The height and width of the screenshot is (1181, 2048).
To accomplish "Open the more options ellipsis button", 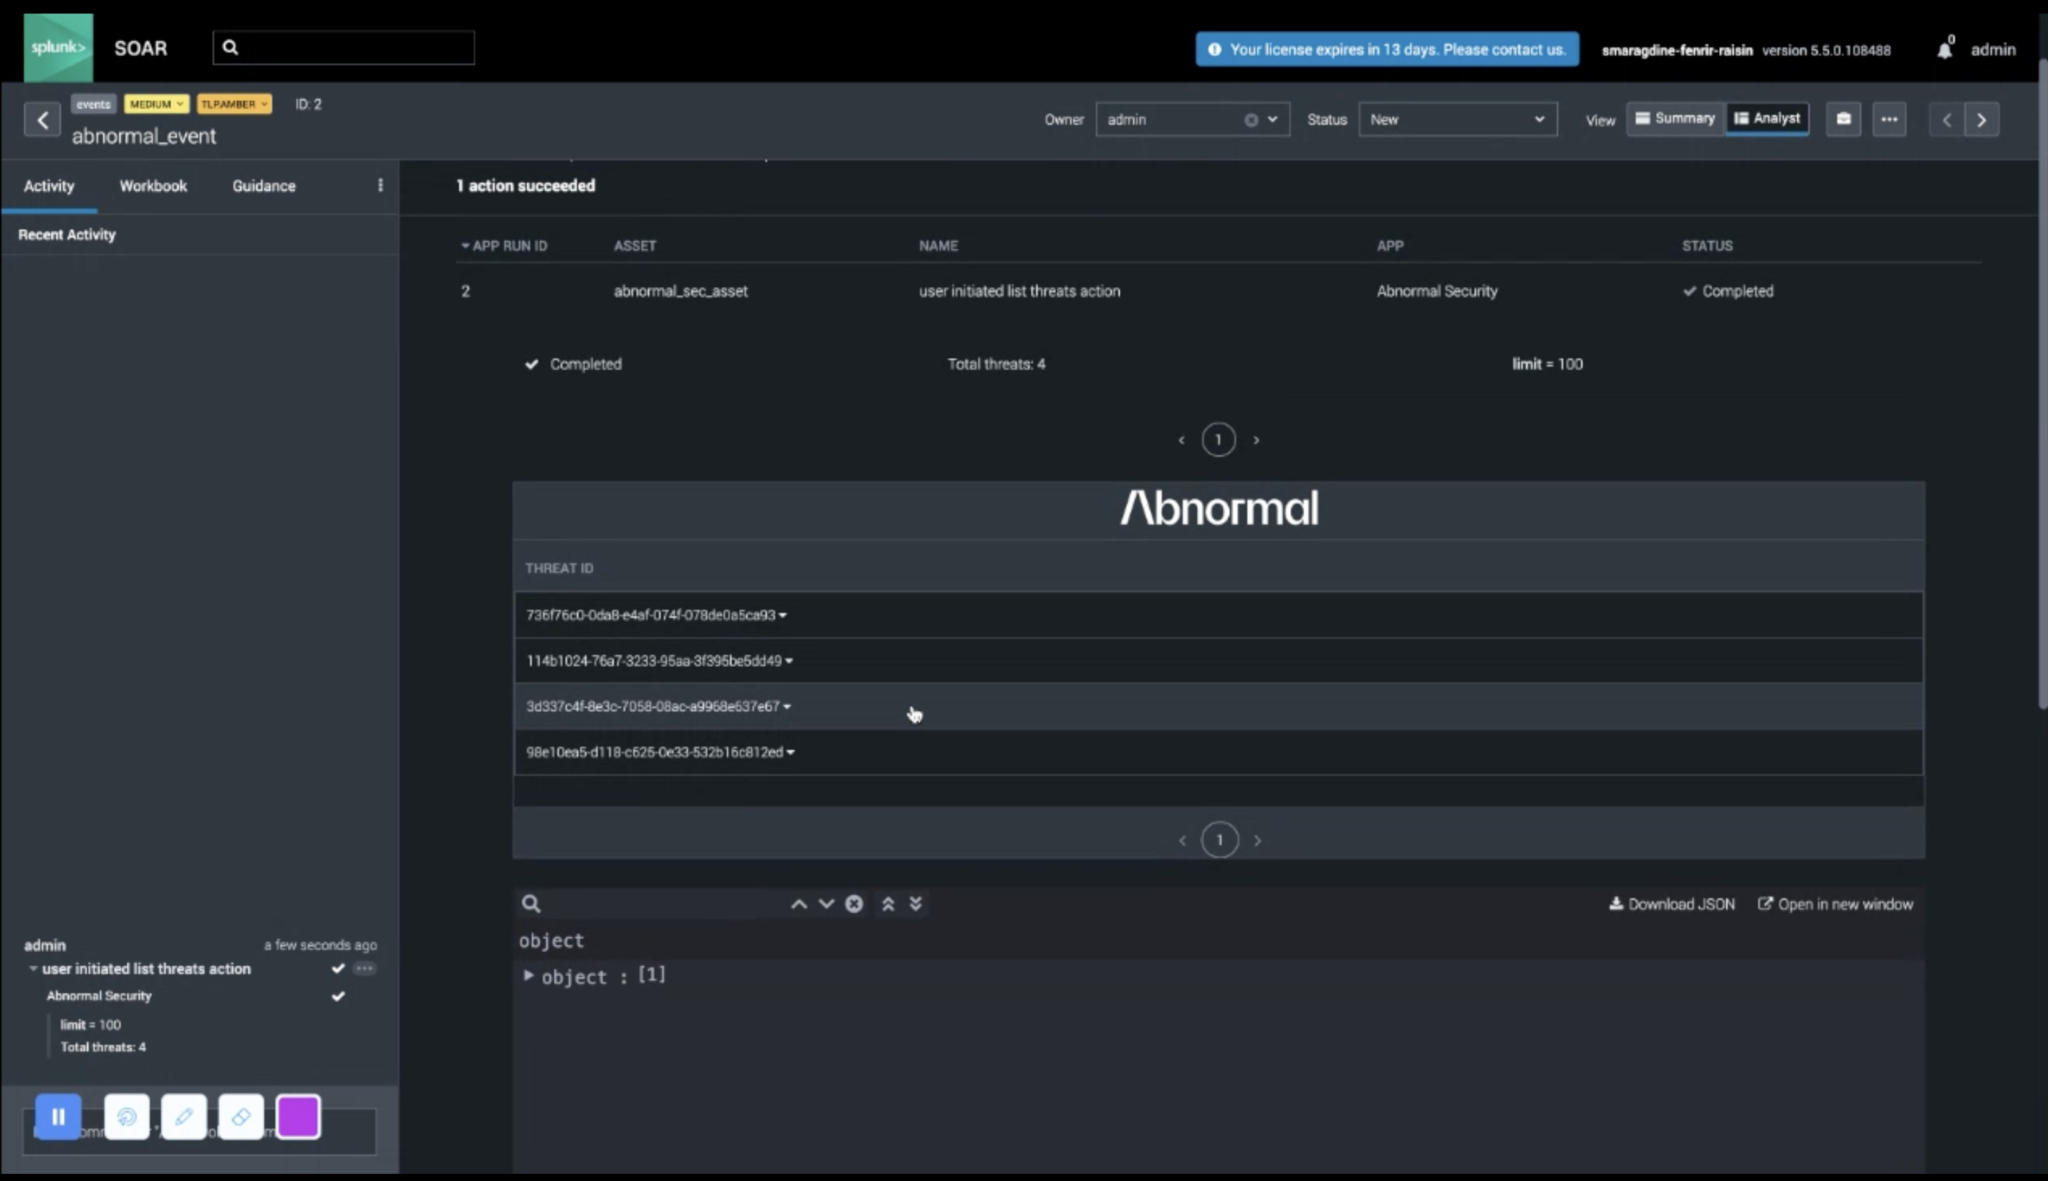I will point(1888,119).
